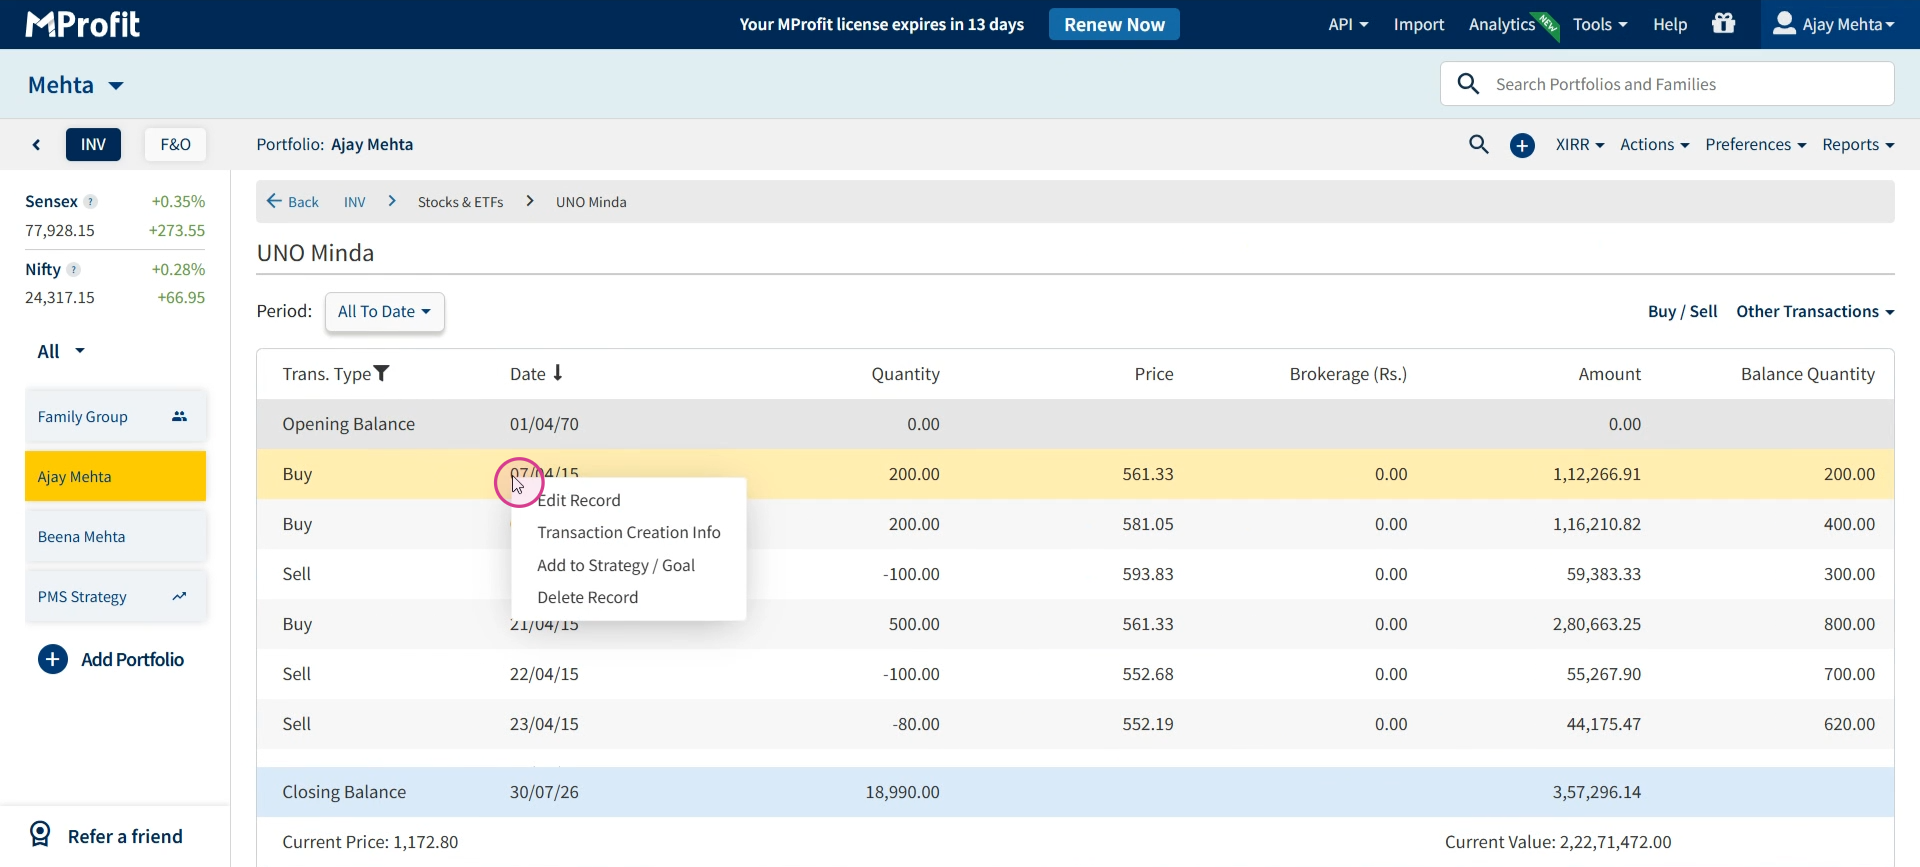Screen dimensions: 1920x867
Task: Click the Balance Quantity column header
Action: point(1808,374)
